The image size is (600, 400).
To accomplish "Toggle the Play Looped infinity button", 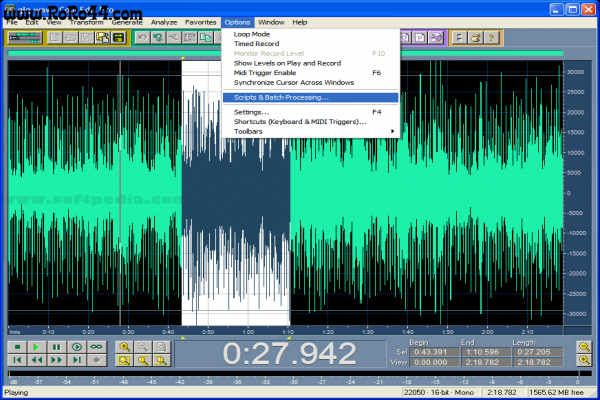I will click(x=96, y=347).
